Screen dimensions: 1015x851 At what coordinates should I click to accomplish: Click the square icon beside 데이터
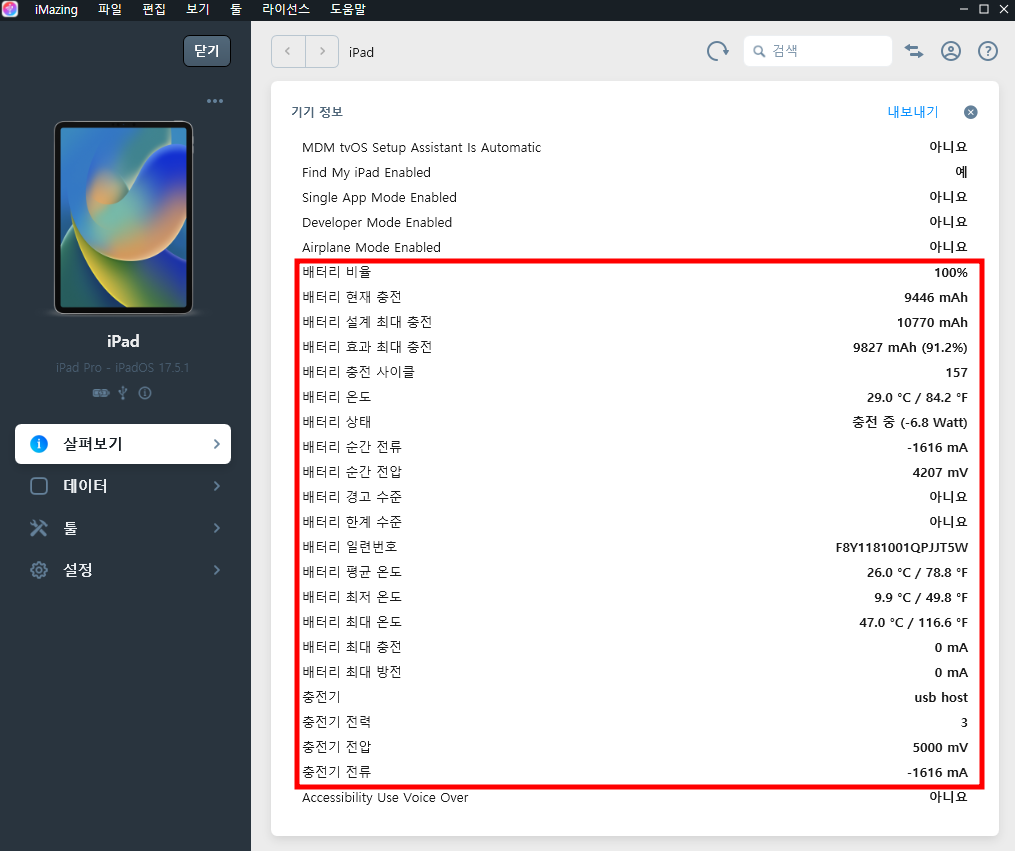[x=39, y=486]
